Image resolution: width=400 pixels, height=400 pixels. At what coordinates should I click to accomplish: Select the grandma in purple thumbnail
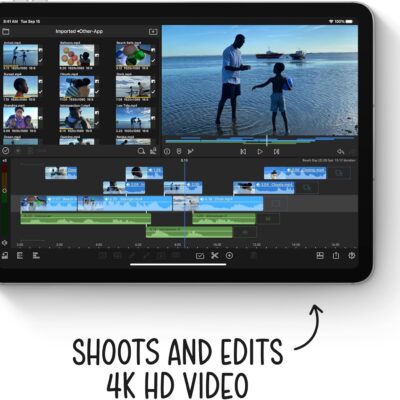coord(20,118)
